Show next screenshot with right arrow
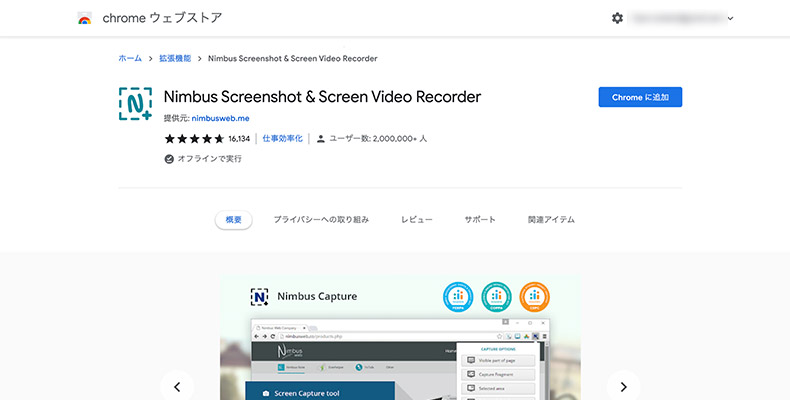The height and width of the screenshot is (400, 790). (623, 386)
